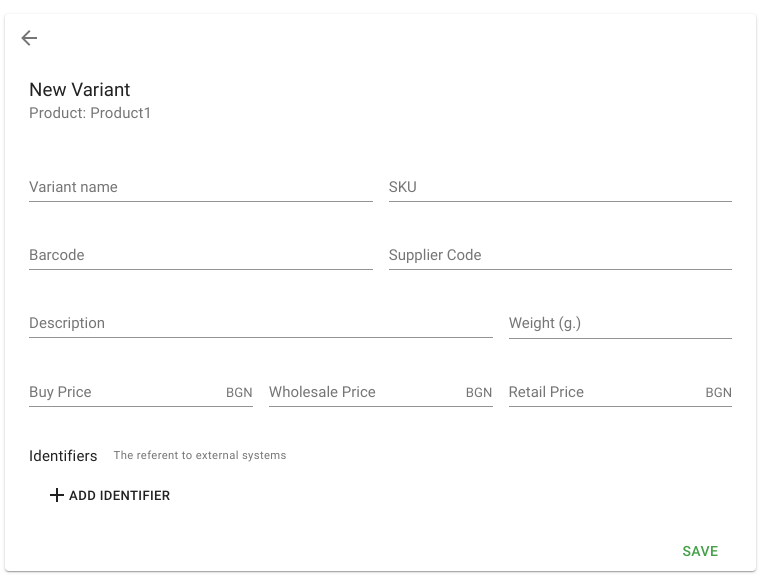Focus the Supplier Code field
This screenshot has width=761, height=580.
pyautogui.click(x=560, y=255)
